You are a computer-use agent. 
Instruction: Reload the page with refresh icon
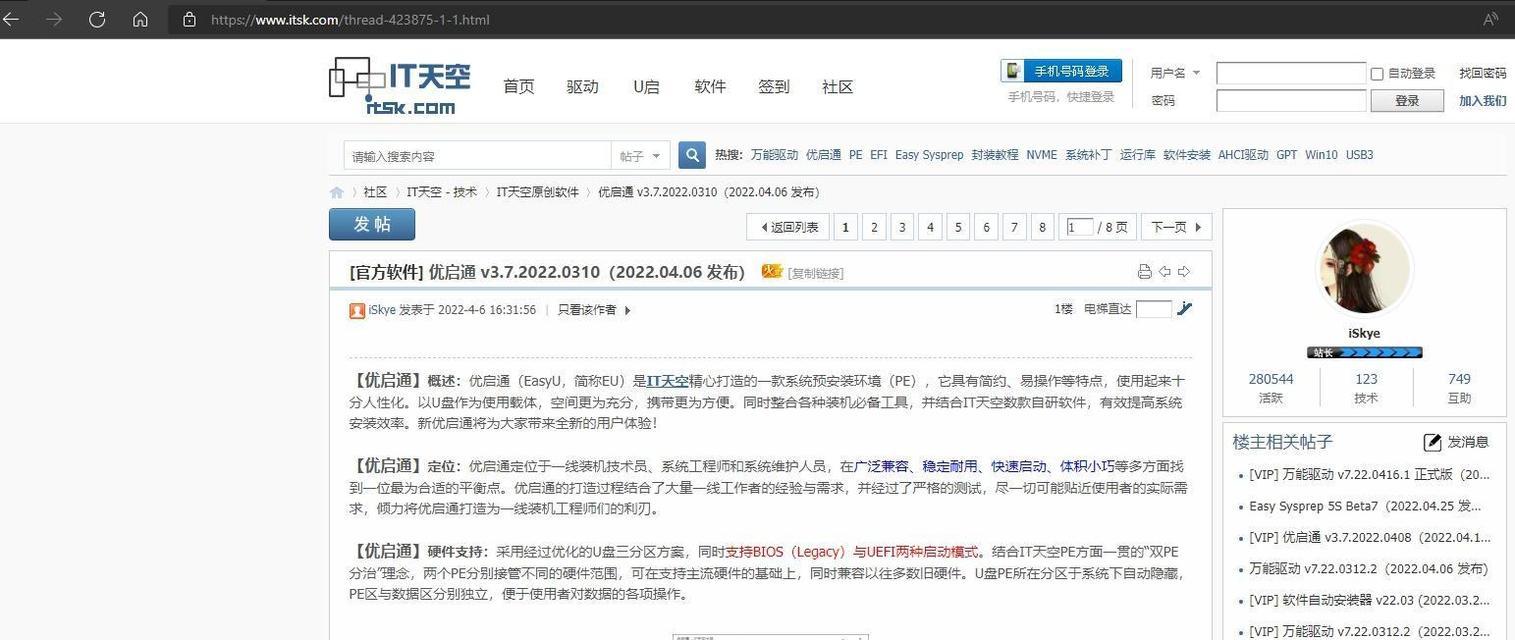coord(97,19)
